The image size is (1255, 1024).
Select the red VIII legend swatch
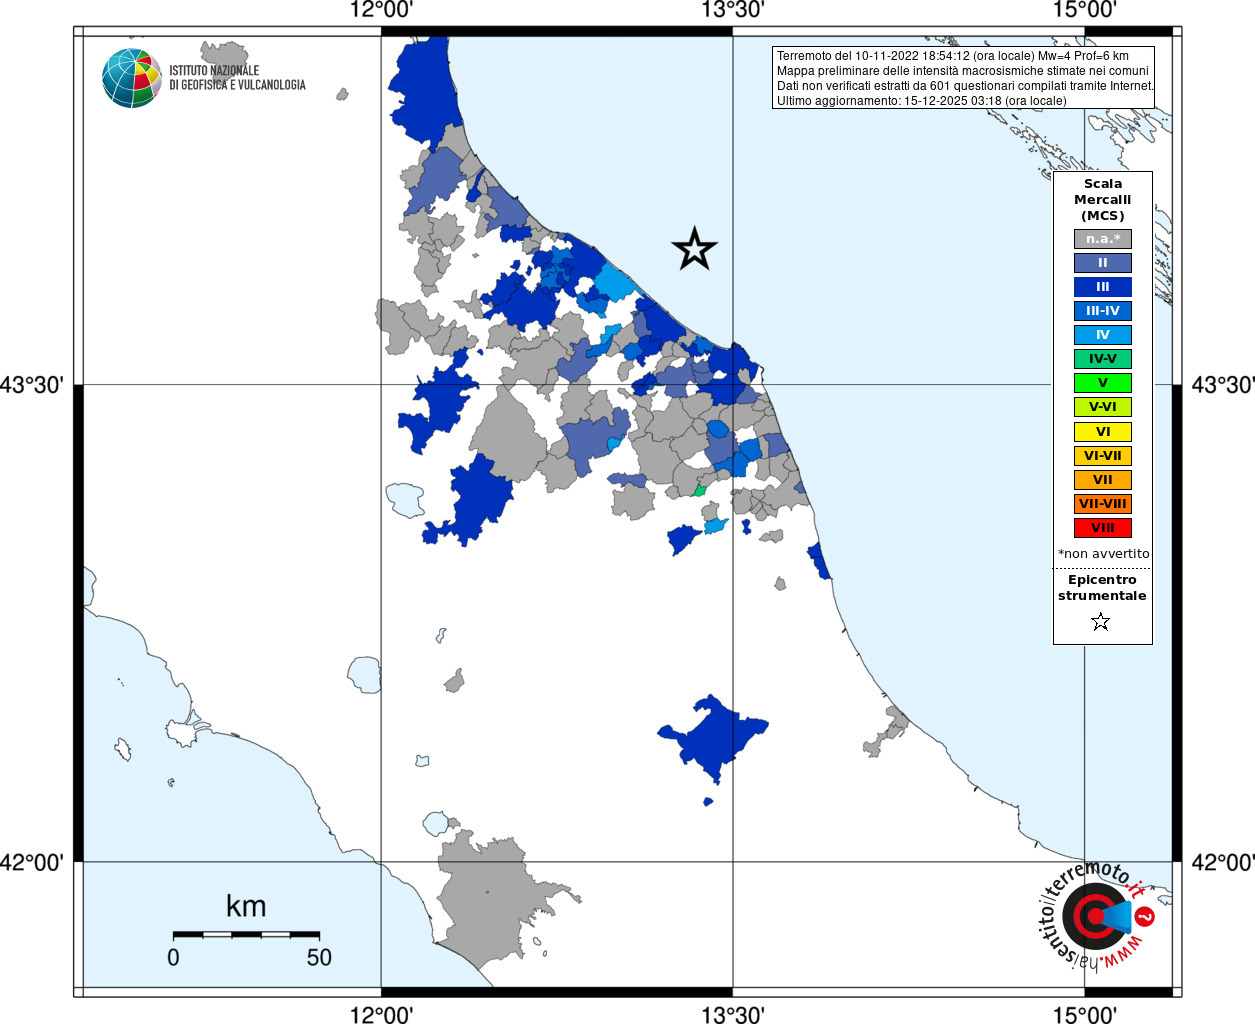(x=1103, y=528)
